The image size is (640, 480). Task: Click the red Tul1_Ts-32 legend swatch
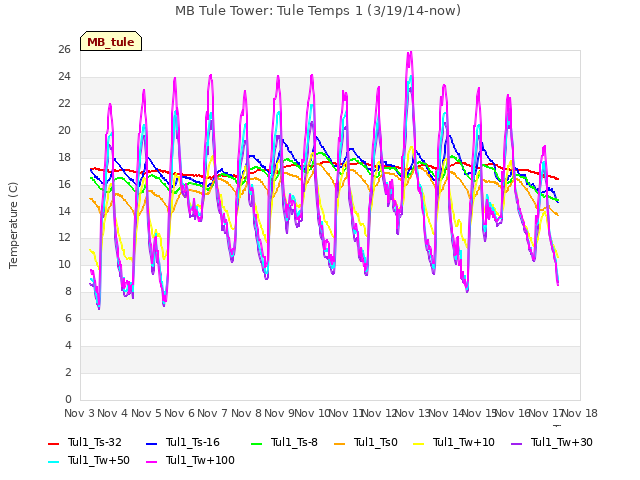[x=53, y=444]
